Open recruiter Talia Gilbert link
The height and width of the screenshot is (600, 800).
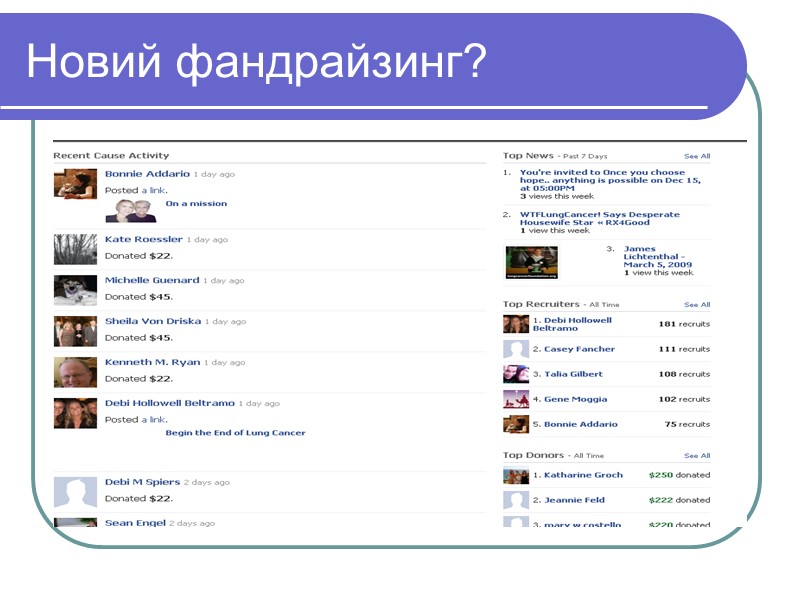tap(573, 374)
